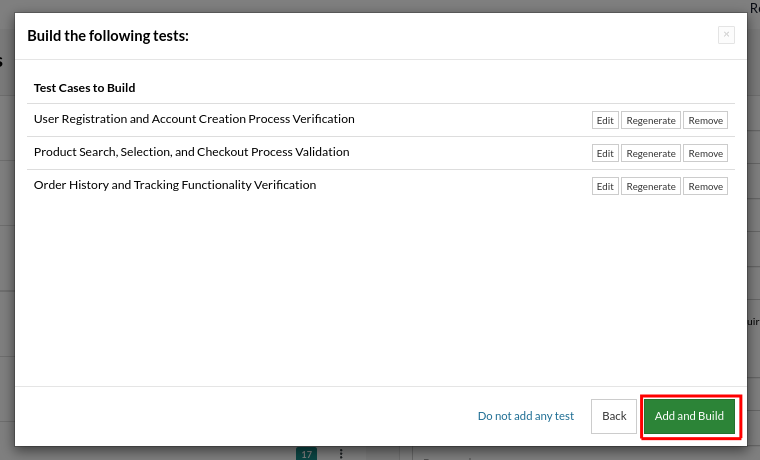Remove the Order History test case
Viewport: 760px width, 460px height.
(705, 187)
